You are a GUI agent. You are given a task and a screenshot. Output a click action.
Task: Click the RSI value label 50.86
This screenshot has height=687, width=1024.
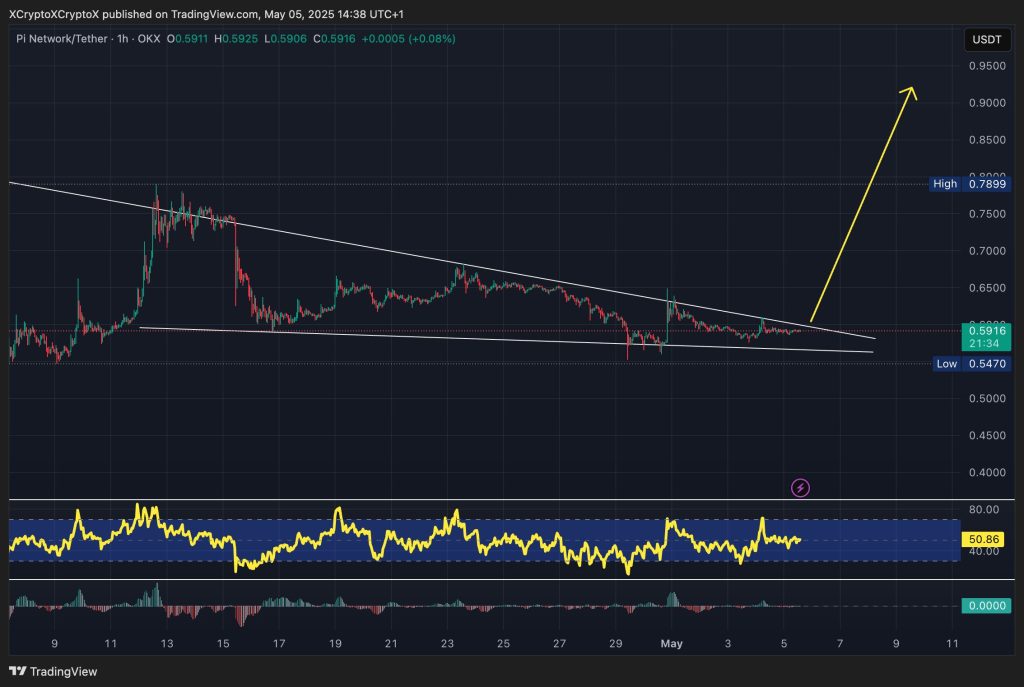click(984, 539)
